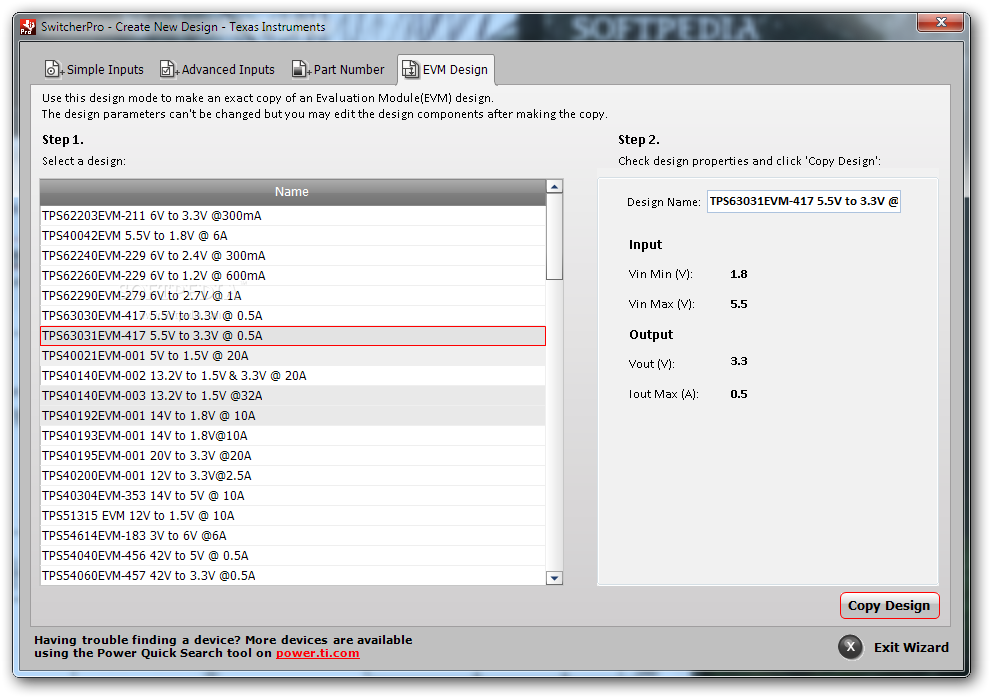Select TPS40140EVM-002 13.2V to 1.5V & 3.3V
This screenshot has height=698, width=991.
pos(293,376)
